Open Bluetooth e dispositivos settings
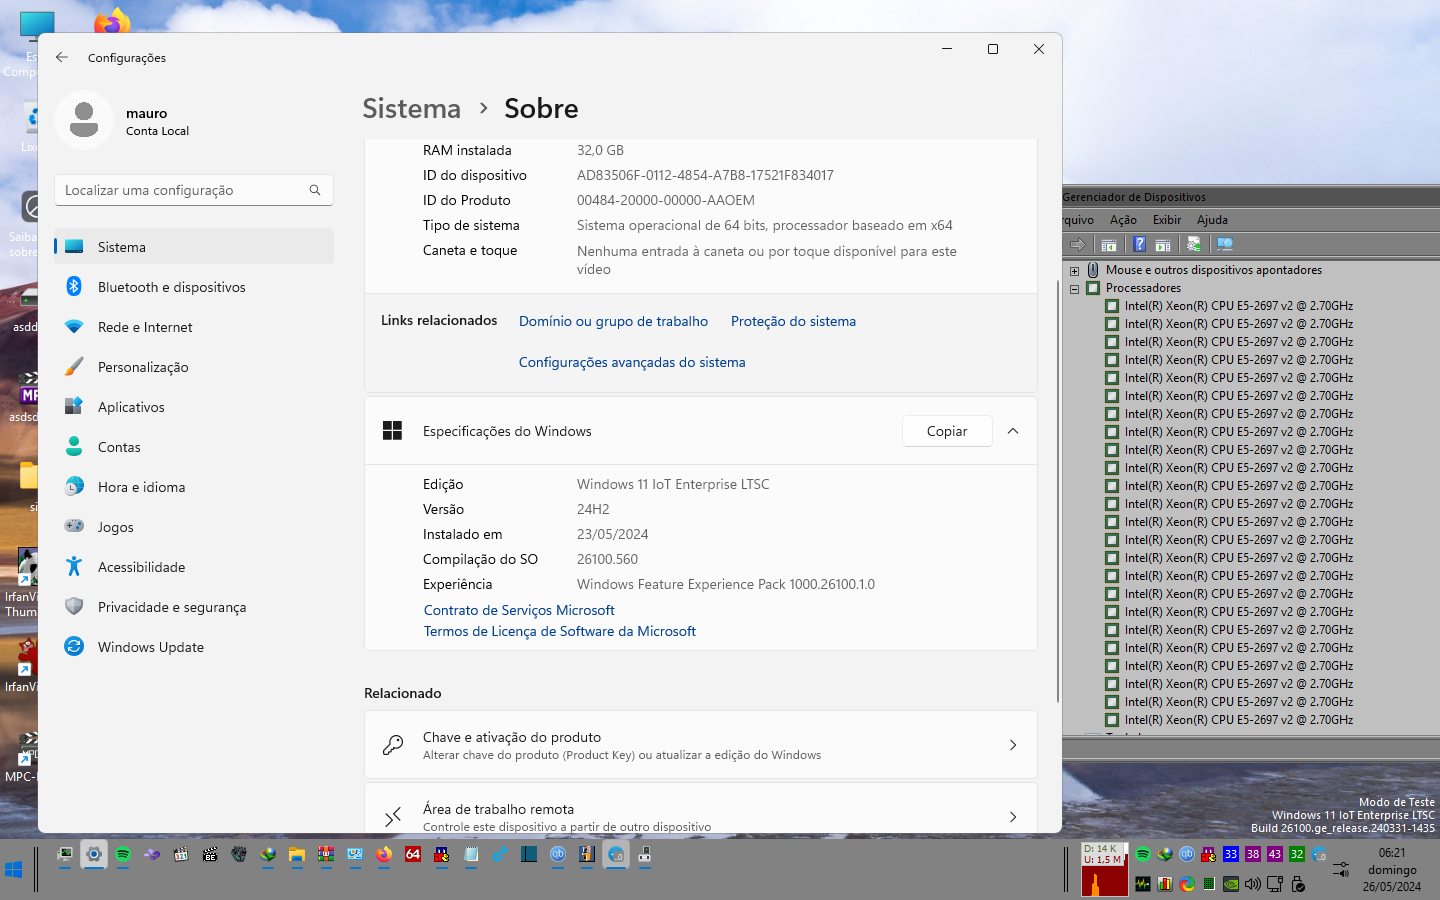Viewport: 1440px width, 900px height. point(194,287)
